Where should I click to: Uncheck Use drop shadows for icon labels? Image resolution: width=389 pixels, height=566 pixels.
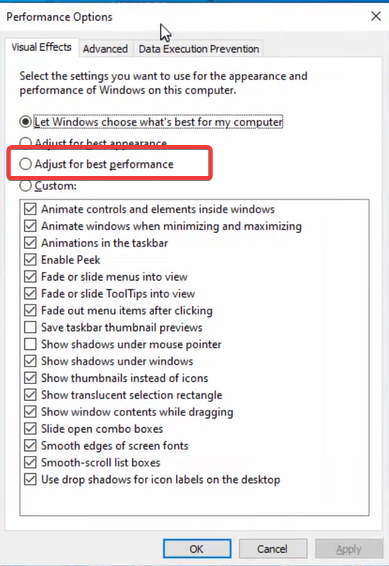(x=30, y=479)
